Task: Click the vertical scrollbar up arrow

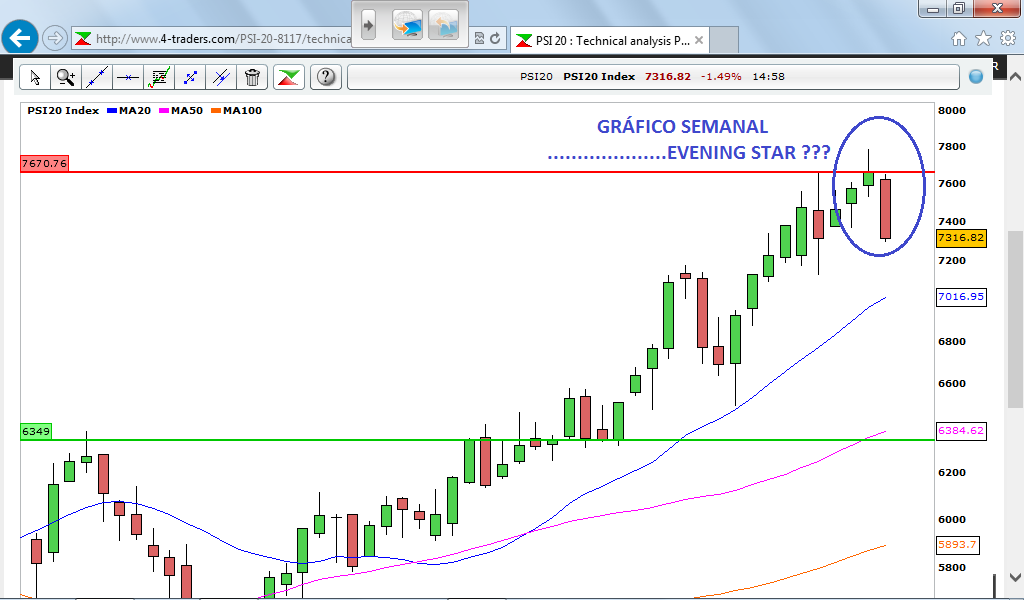Action: (1016, 76)
